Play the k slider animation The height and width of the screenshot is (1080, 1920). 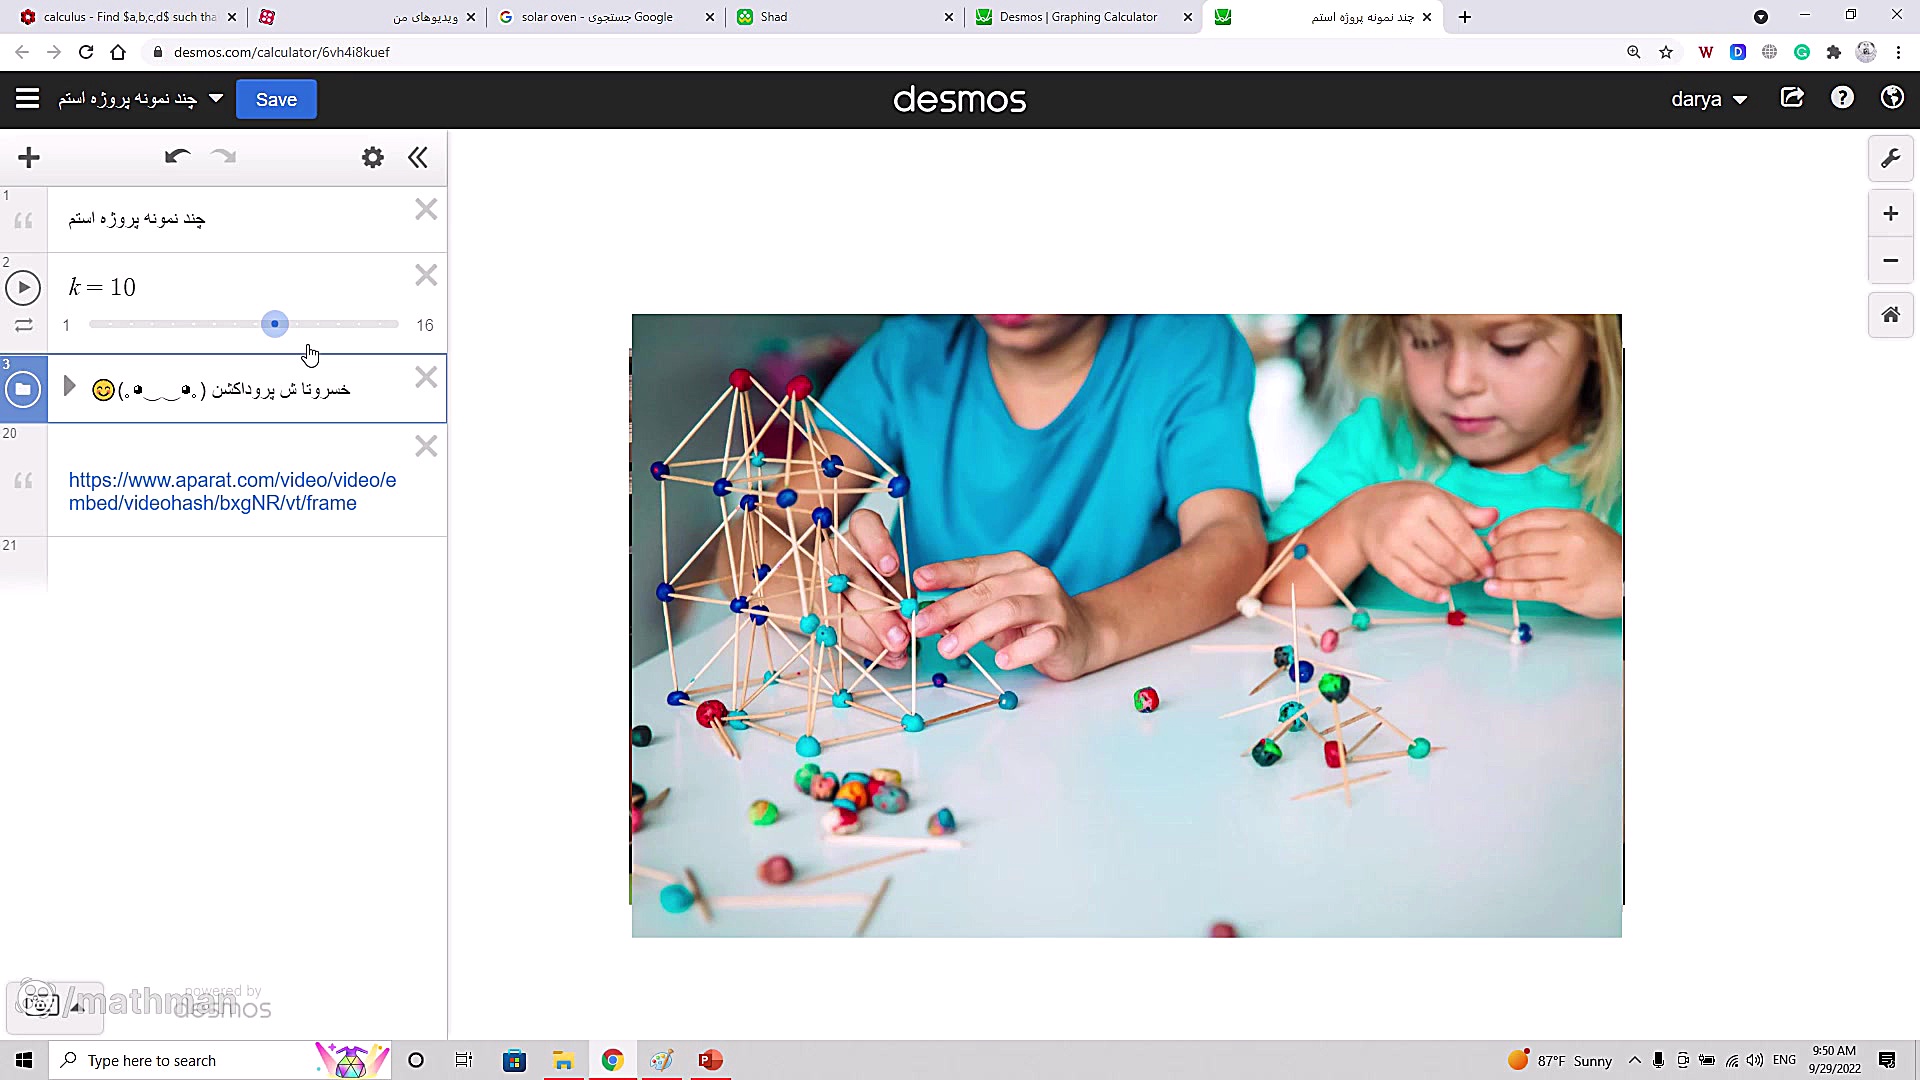click(x=23, y=288)
